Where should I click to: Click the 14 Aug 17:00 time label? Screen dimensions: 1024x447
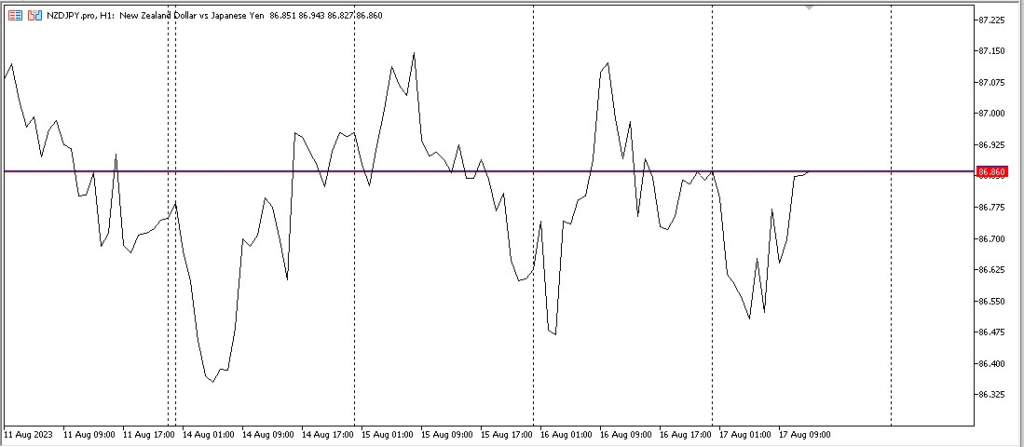[328, 435]
